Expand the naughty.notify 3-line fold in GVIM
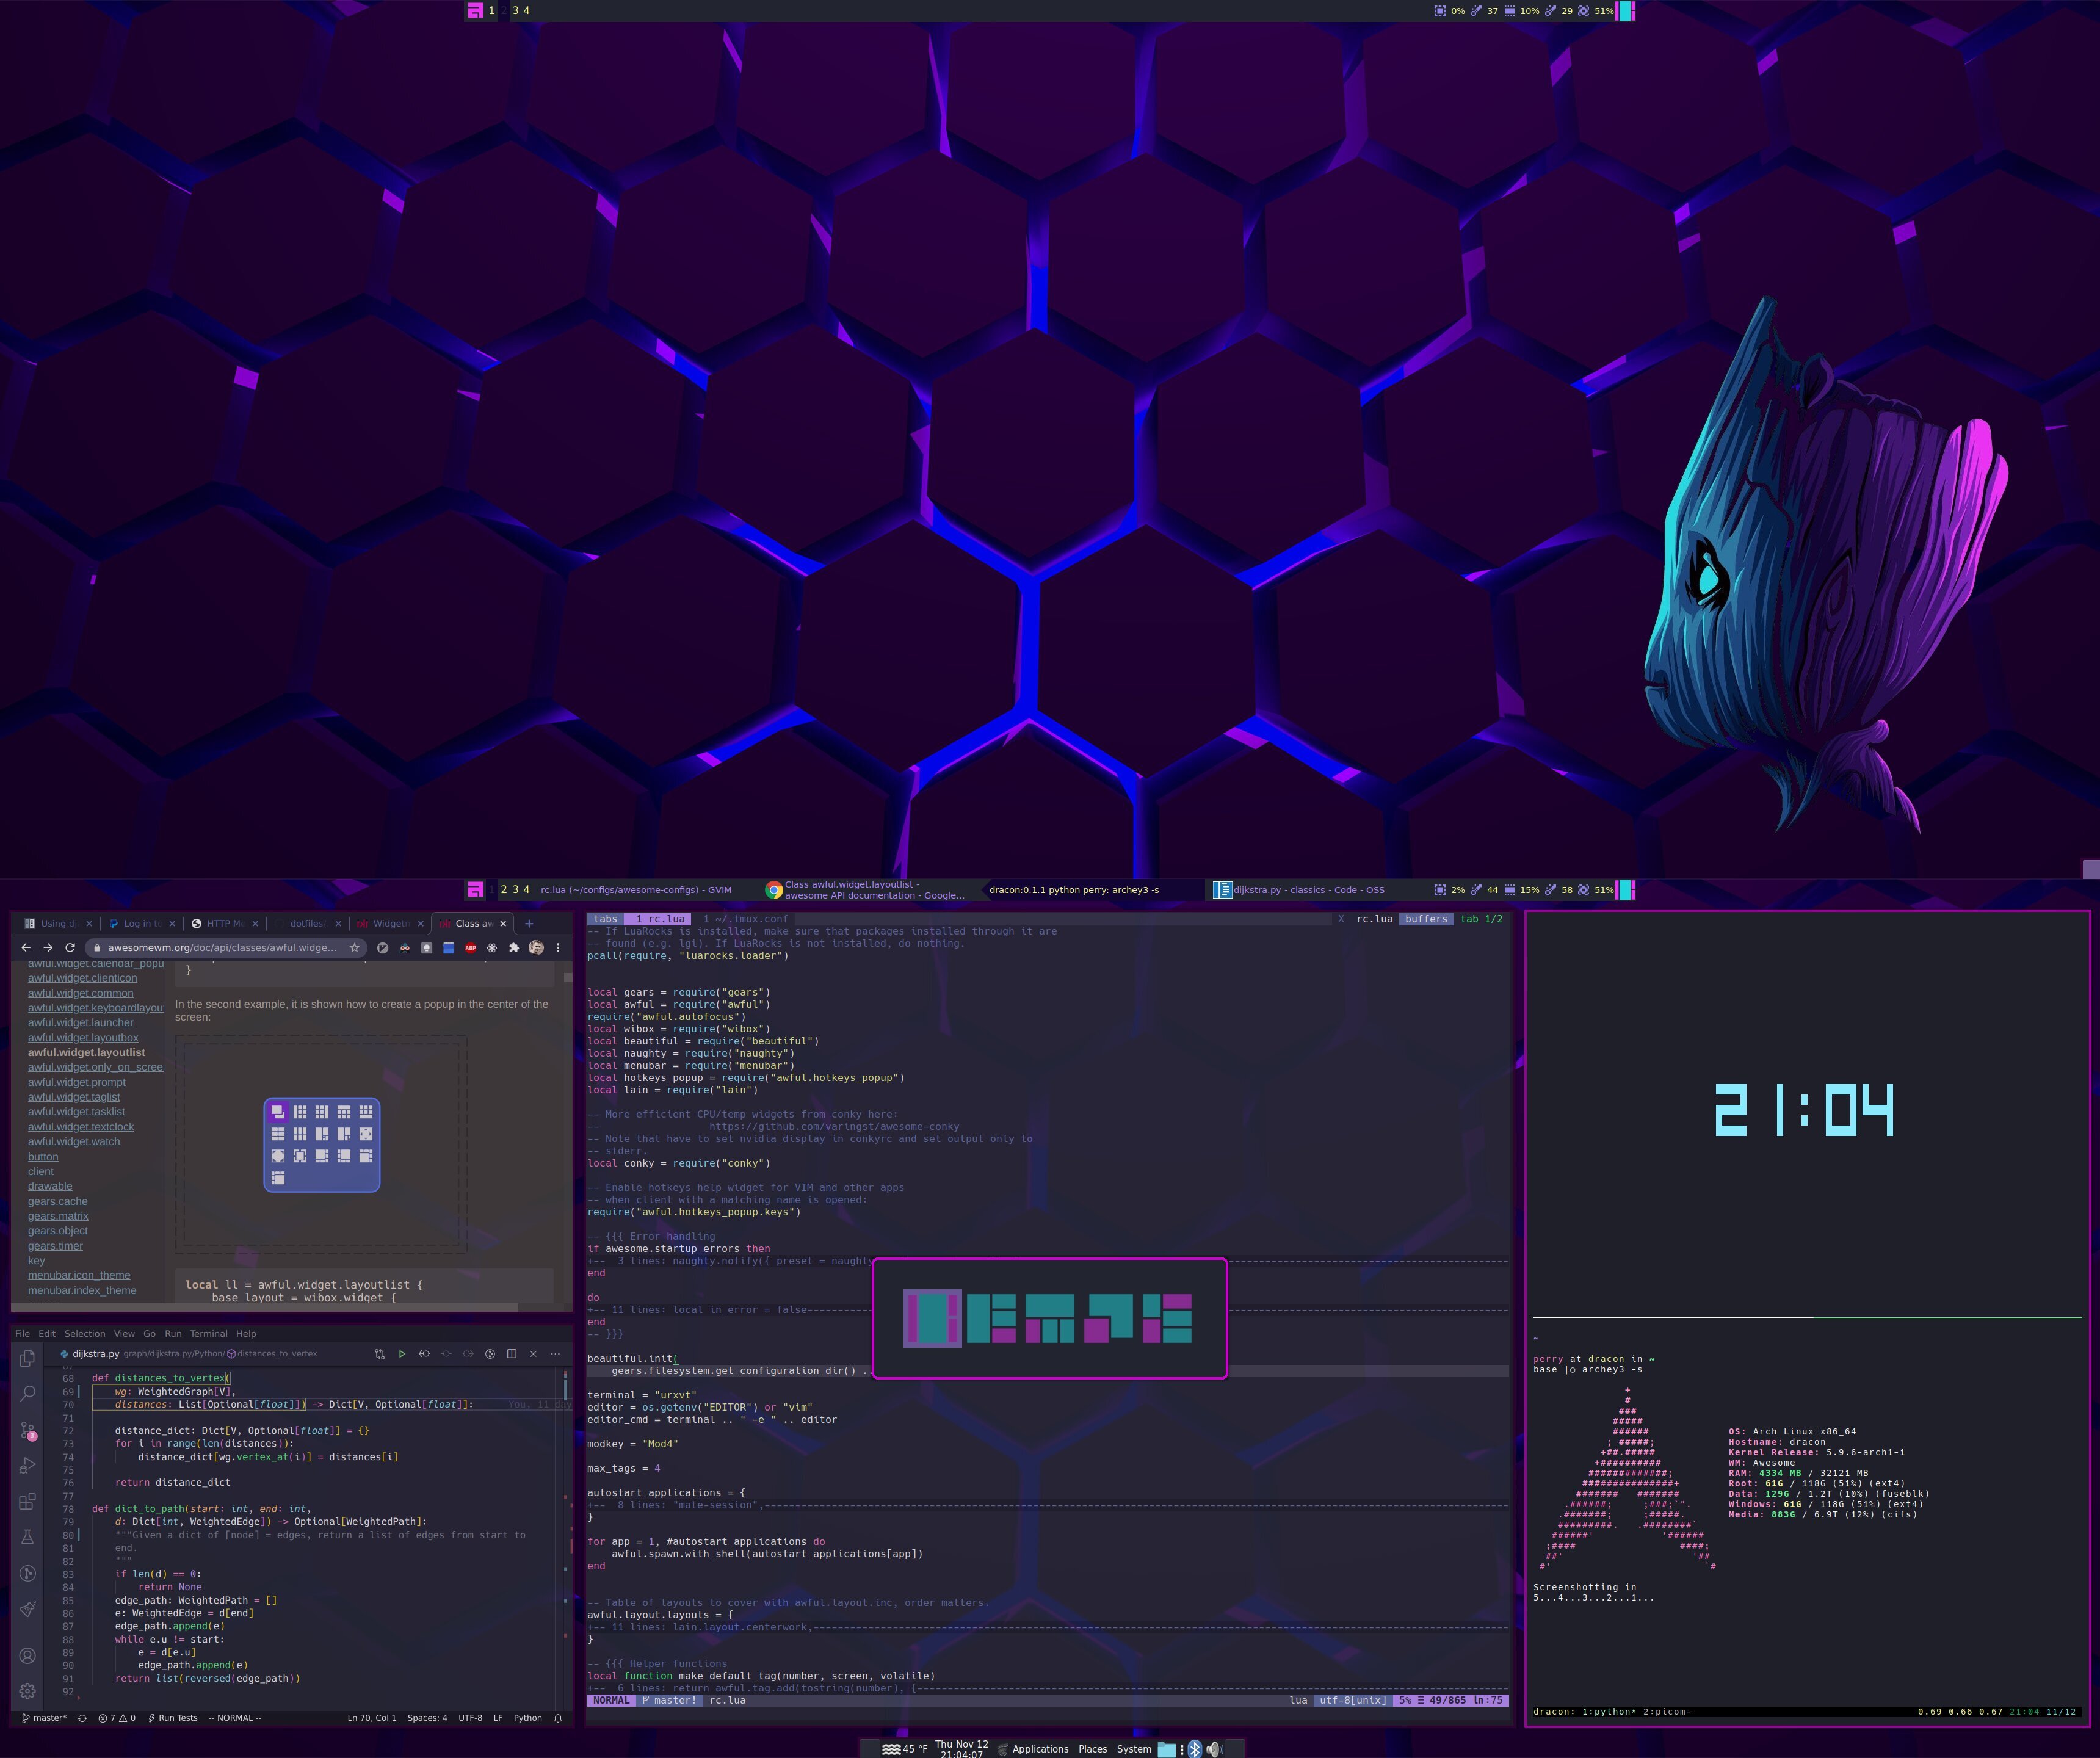2100x1758 pixels. pos(730,1261)
